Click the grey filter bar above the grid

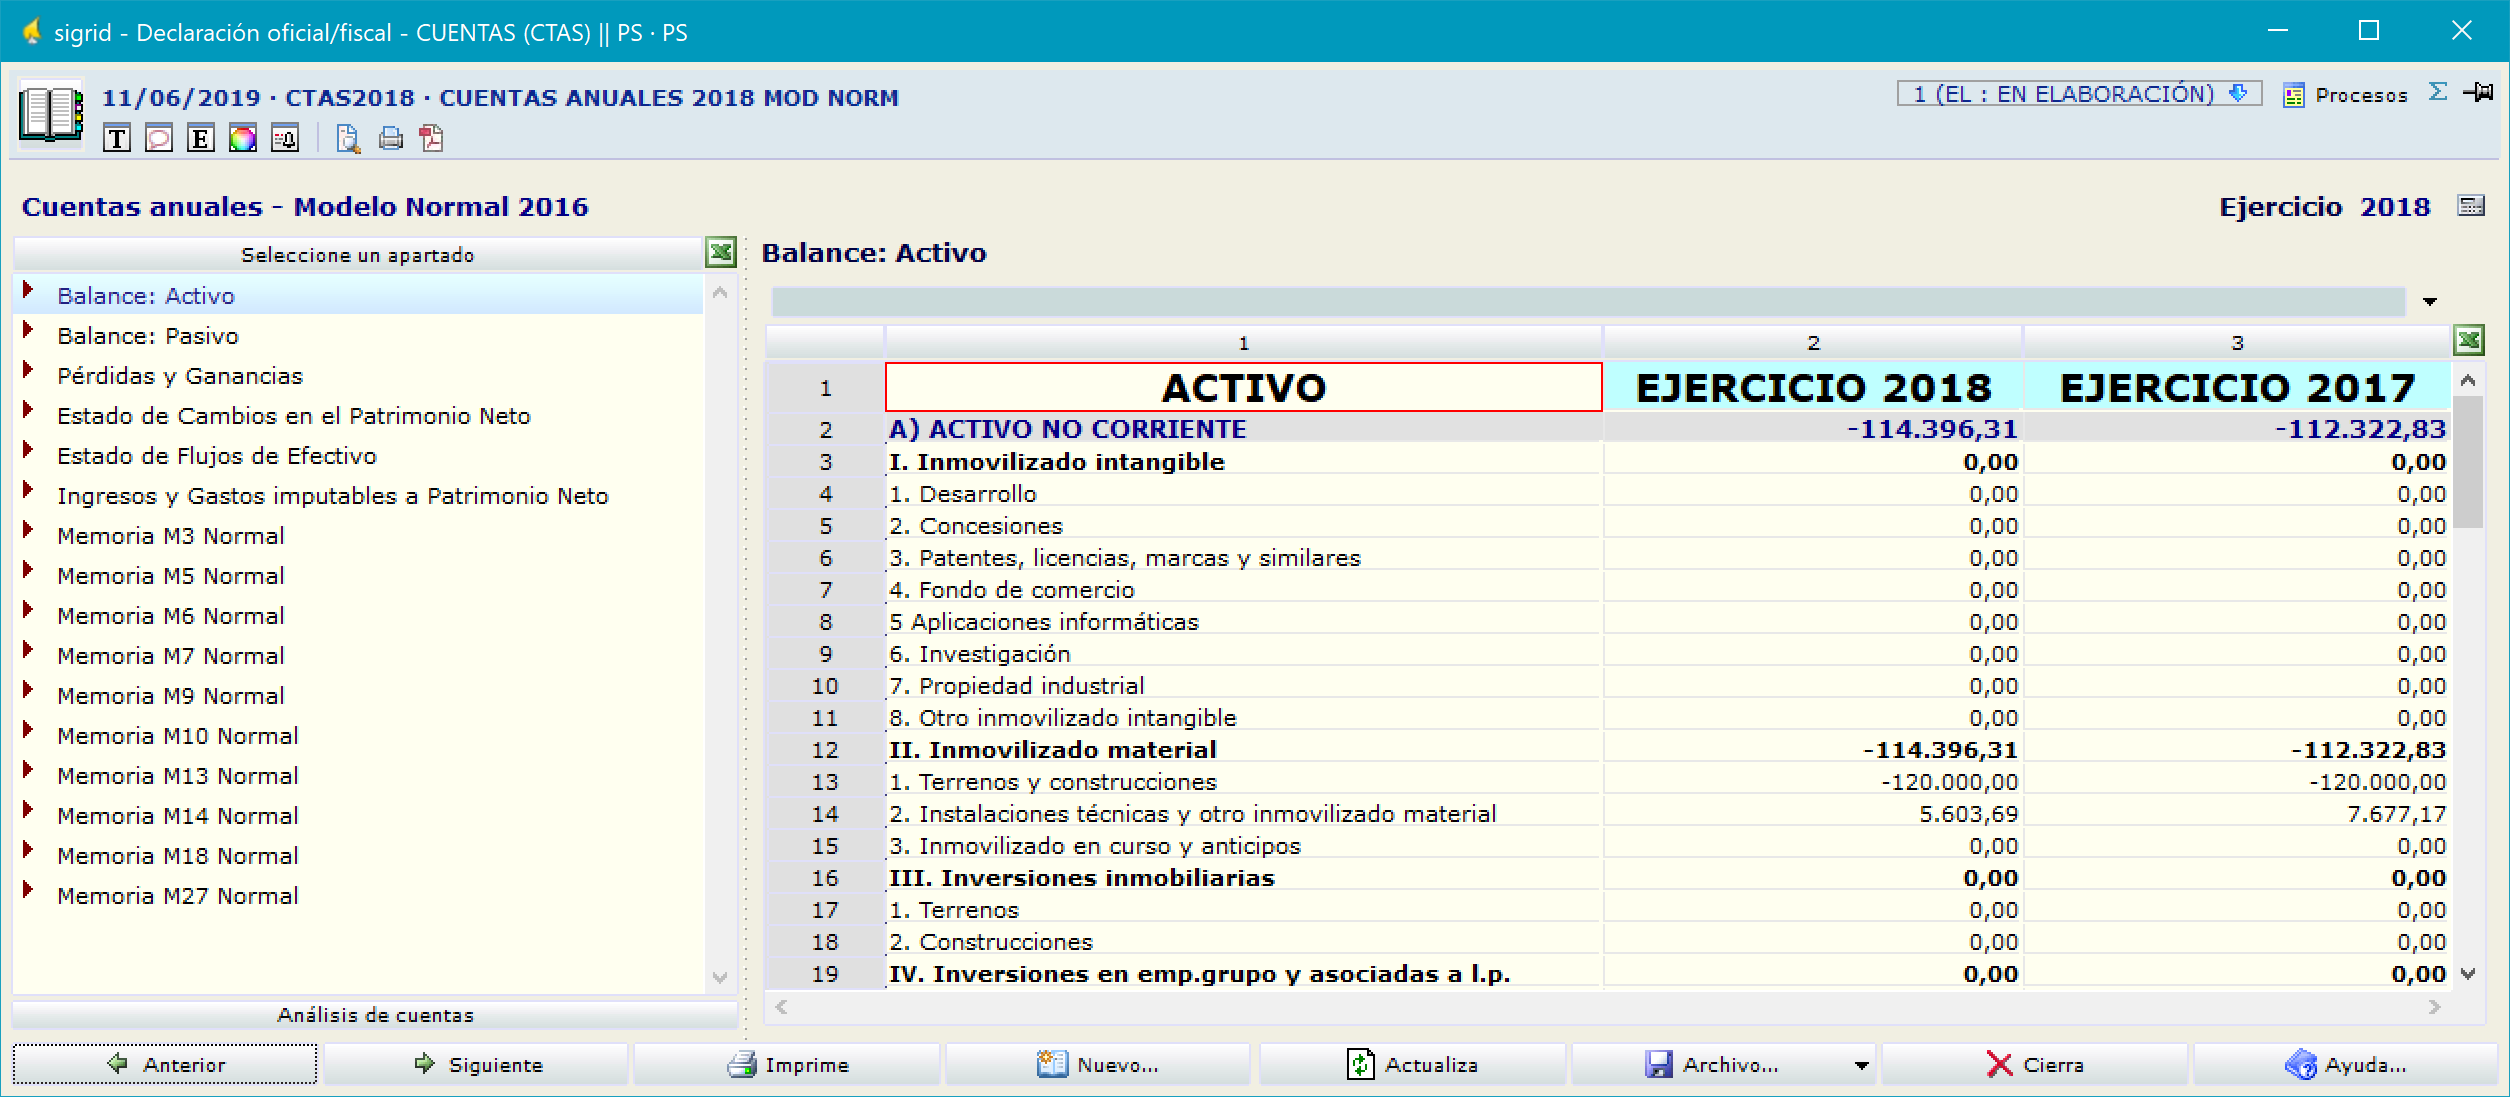pos(1588,301)
